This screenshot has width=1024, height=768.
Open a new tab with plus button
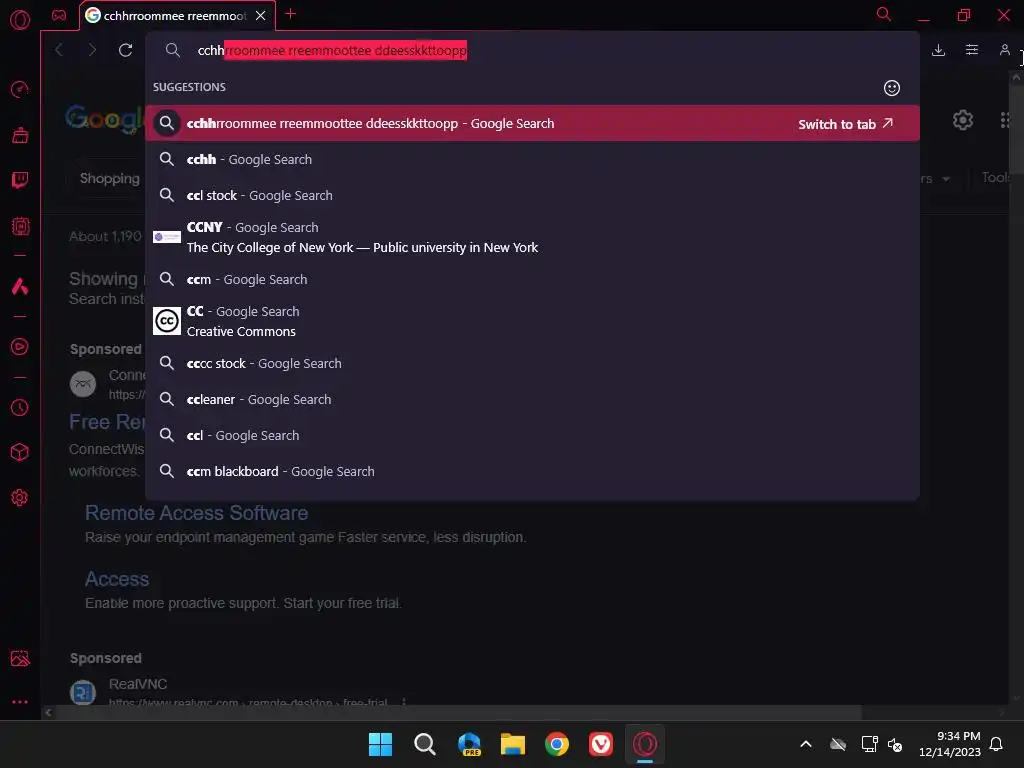(291, 14)
